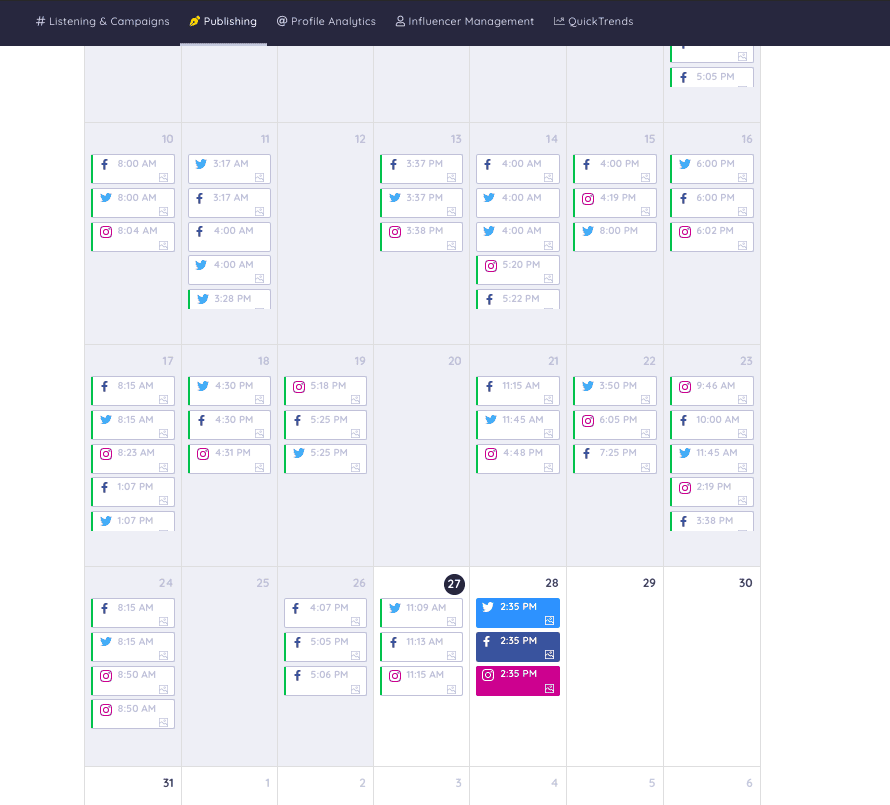Open Instagram post at 6:02 PM on the 16th
This screenshot has height=805, width=890.
pyautogui.click(x=712, y=237)
